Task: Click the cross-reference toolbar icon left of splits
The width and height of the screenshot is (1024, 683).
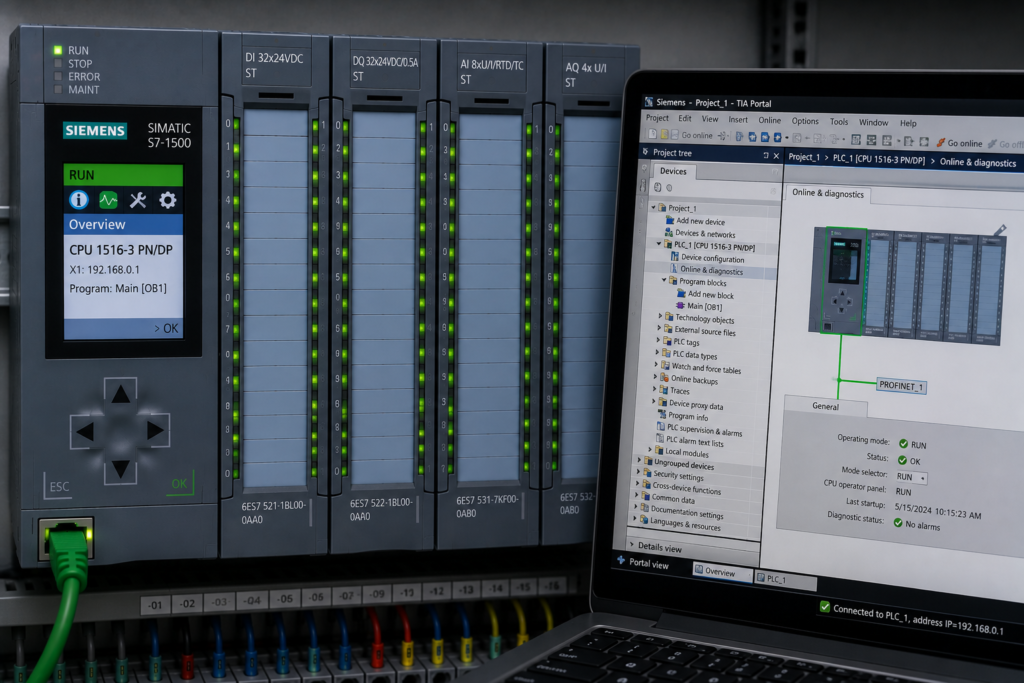Action: point(856,139)
